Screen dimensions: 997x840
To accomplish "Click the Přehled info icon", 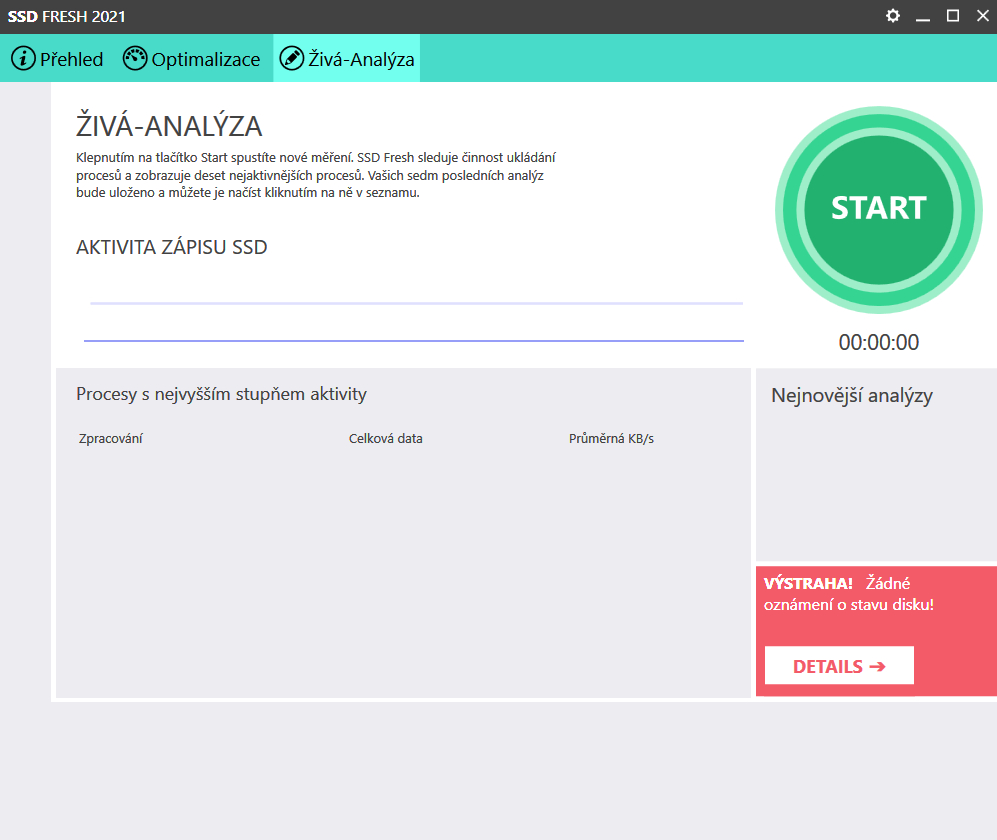I will tap(24, 59).
